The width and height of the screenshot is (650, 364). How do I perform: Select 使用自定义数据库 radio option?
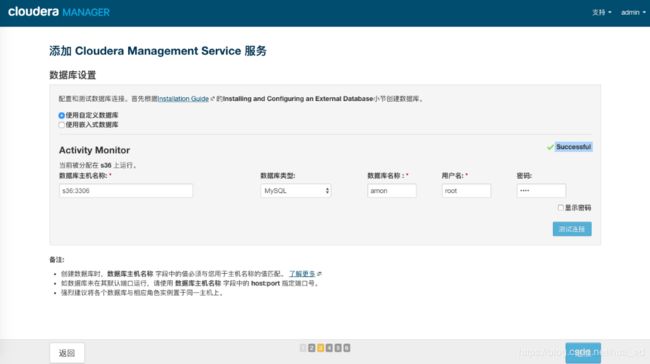point(61,115)
